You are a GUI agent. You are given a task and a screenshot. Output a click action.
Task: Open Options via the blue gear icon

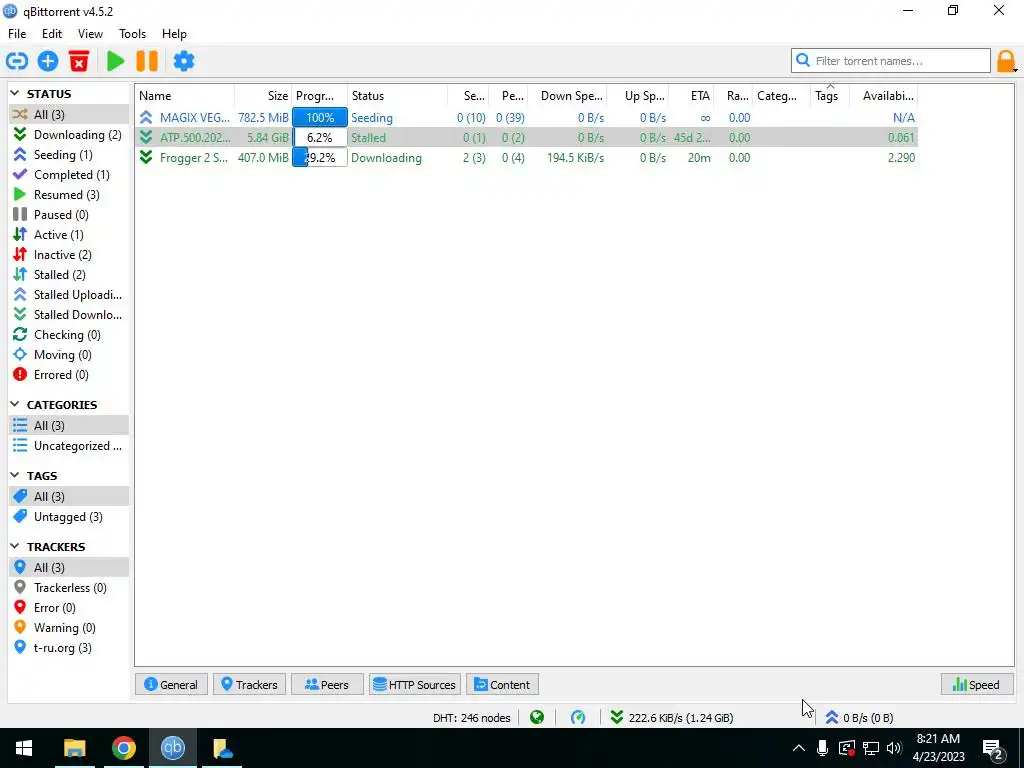pyautogui.click(x=184, y=61)
